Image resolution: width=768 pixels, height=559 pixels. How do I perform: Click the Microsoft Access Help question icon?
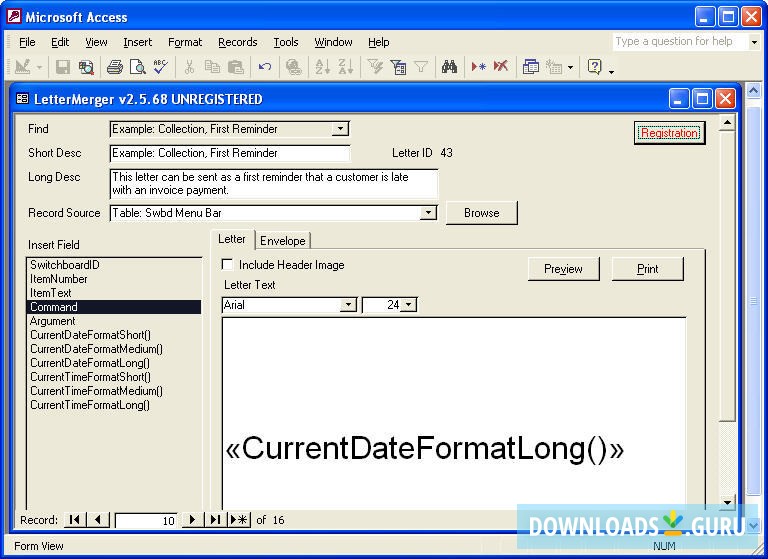[594, 67]
